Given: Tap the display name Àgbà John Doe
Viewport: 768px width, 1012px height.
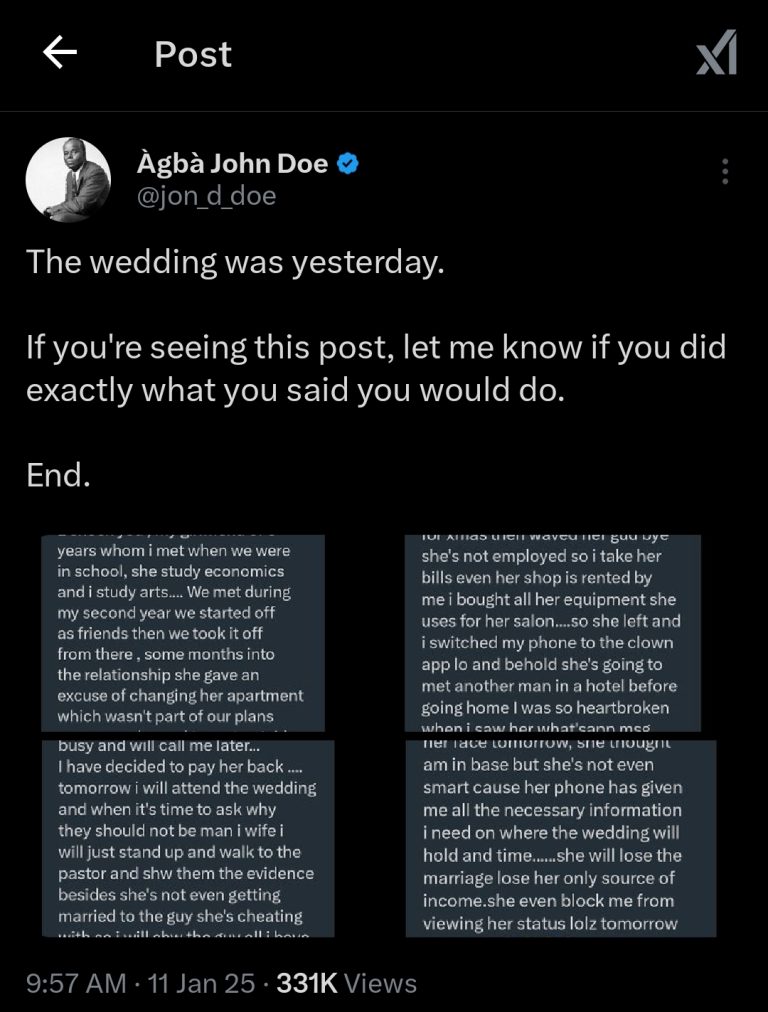Looking at the screenshot, I should pyautogui.click(x=232, y=164).
